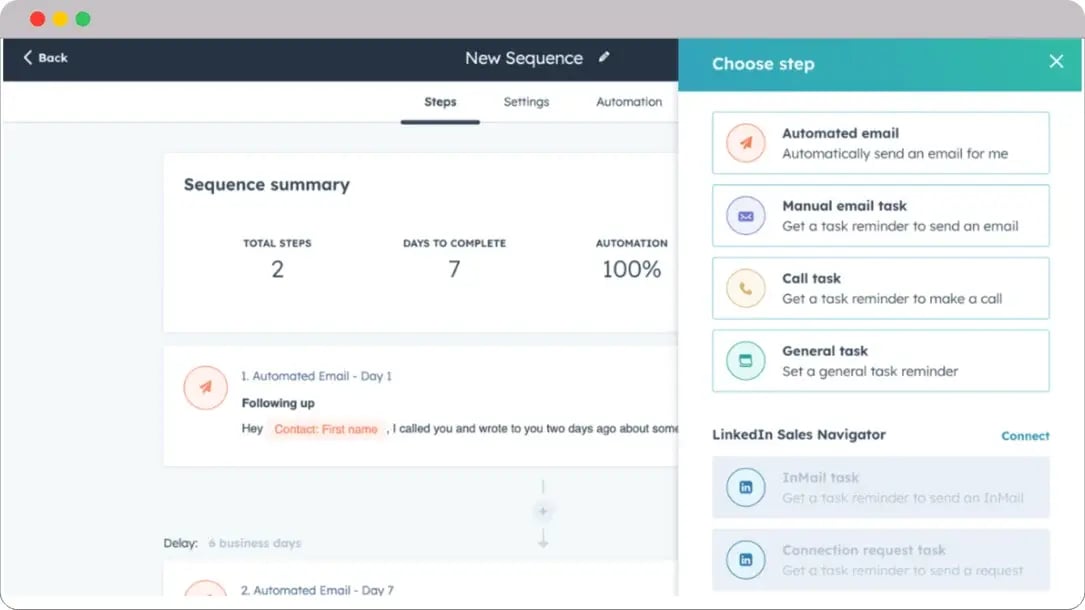Click the green macOS fullscreen button
Image resolution: width=1085 pixels, height=610 pixels.
coord(83,19)
